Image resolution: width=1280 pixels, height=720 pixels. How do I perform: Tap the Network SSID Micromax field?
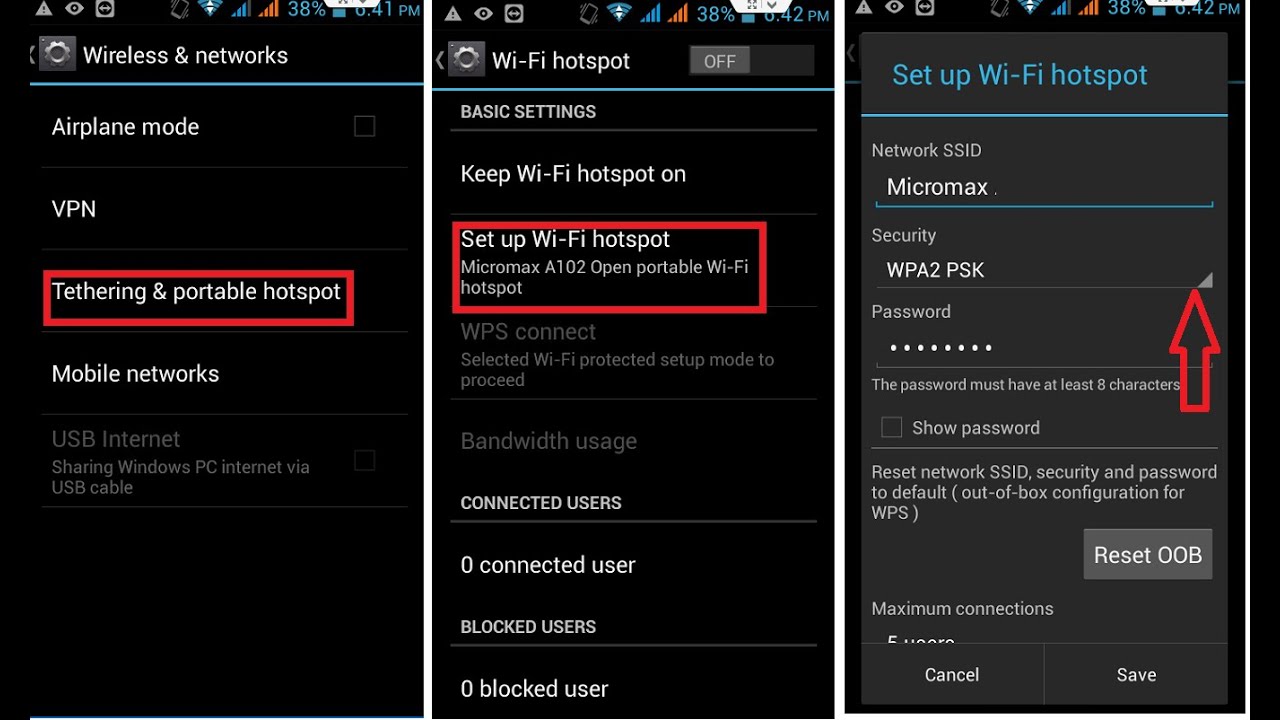[x=1044, y=187]
